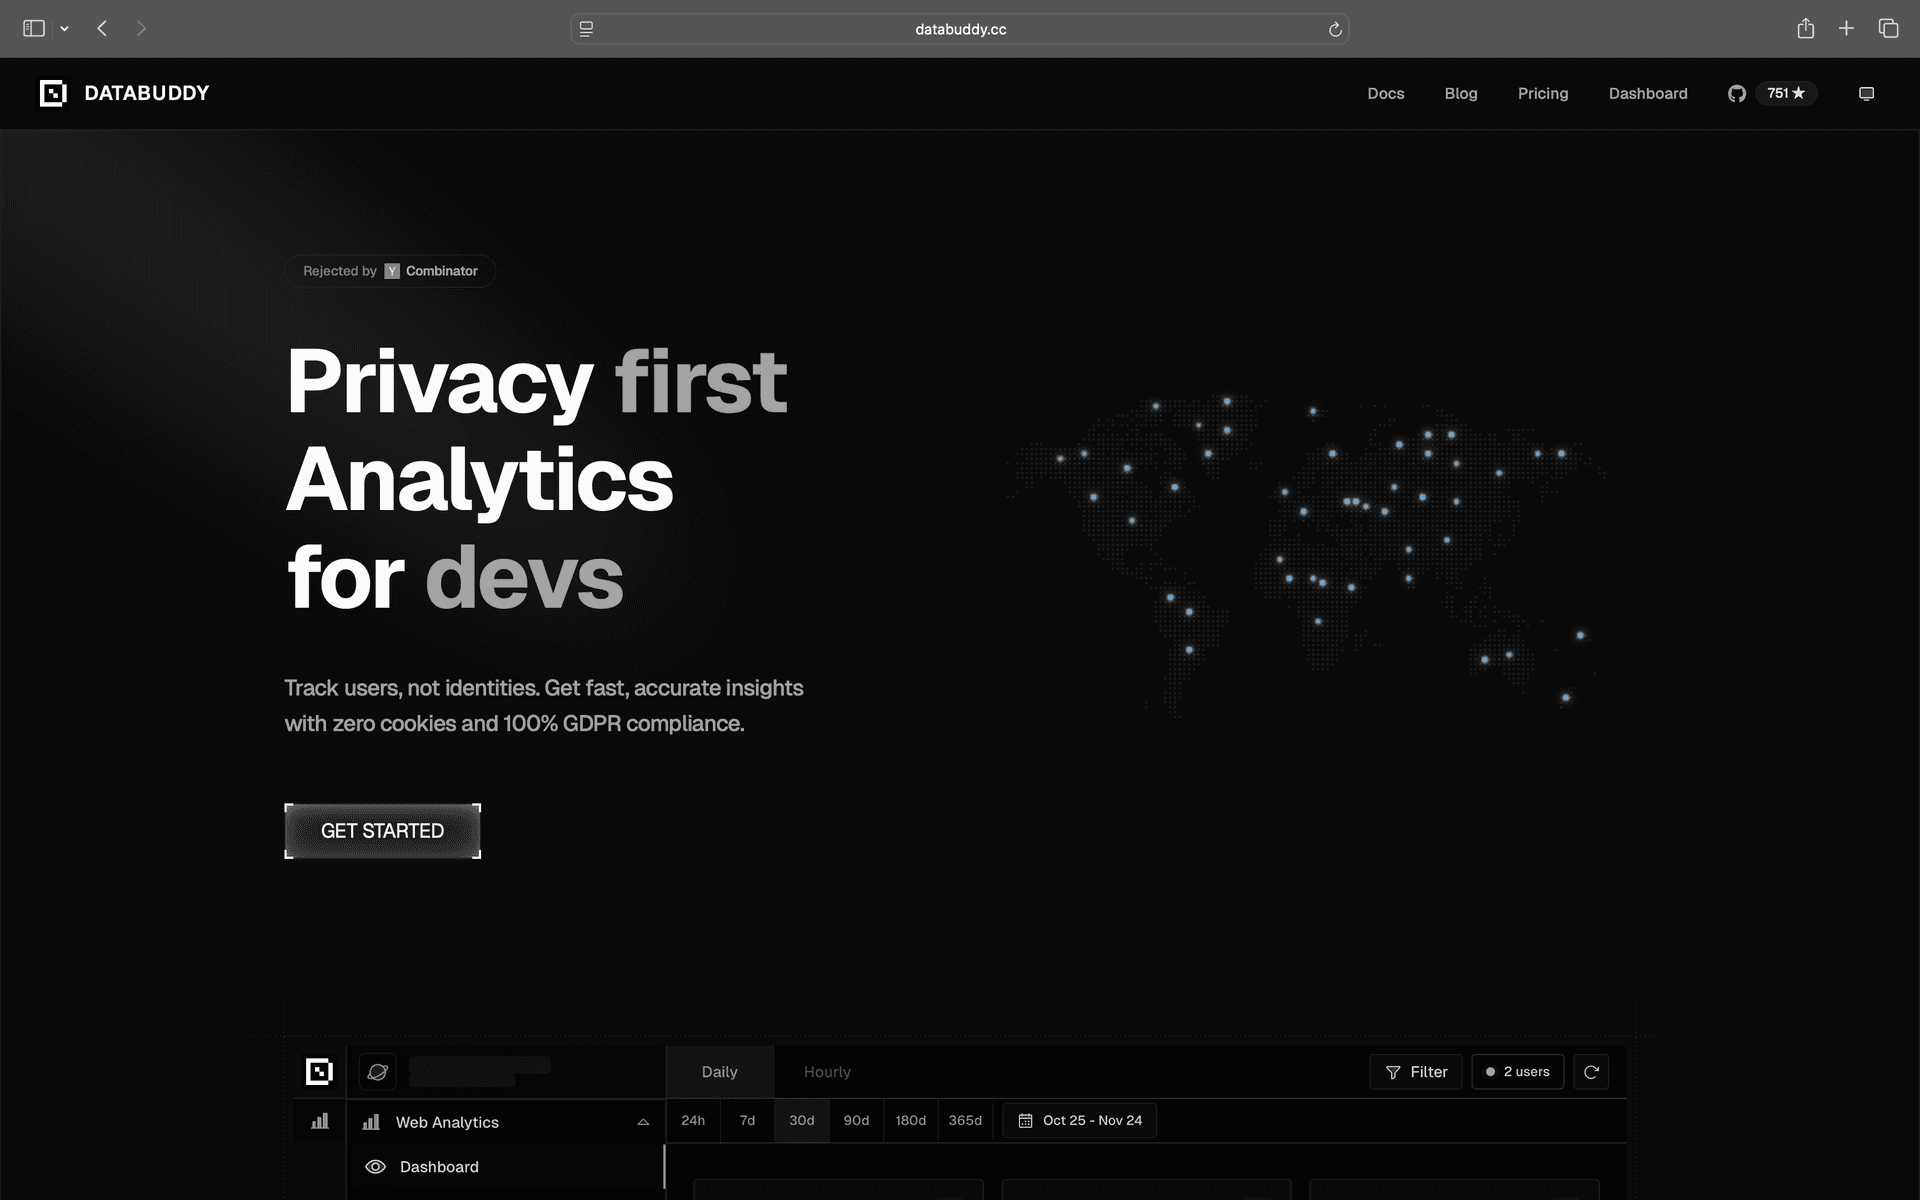Open the Oct 25 - Nov 24 date picker
Image resolution: width=1920 pixels, height=1200 pixels.
coord(1080,1120)
